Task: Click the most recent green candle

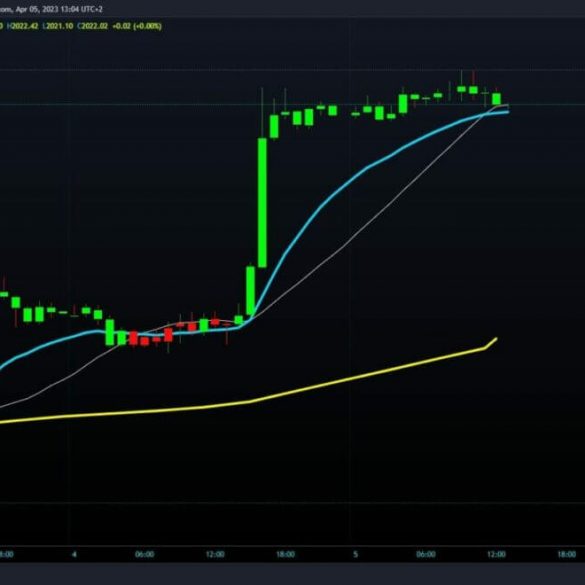Action: coord(497,99)
